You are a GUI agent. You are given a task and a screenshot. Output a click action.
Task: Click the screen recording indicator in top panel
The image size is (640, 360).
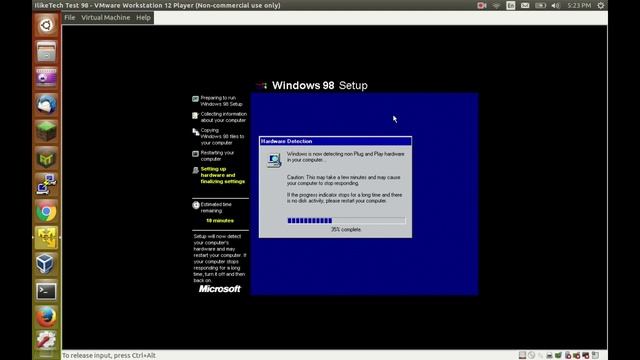pos(482,5)
